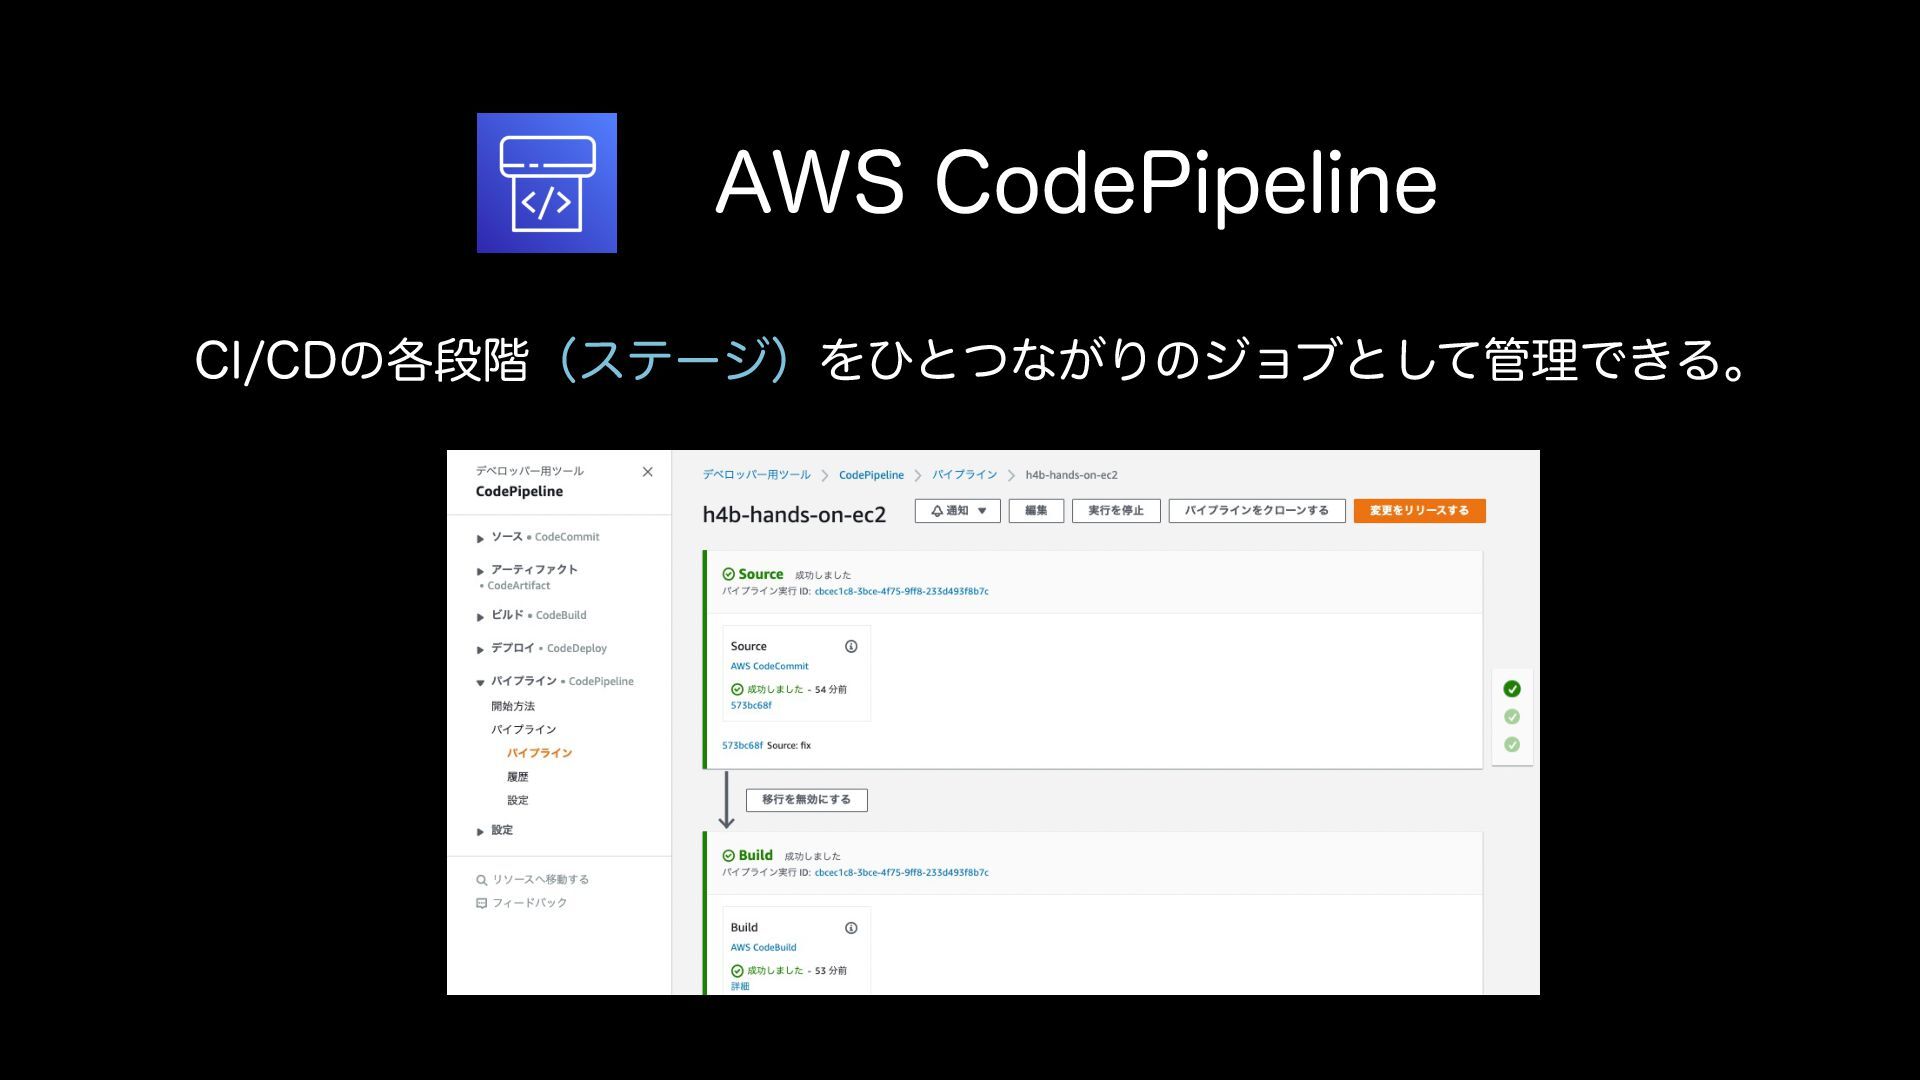The image size is (1920, 1080).
Task: Click the Source action info icon
Action: (x=851, y=647)
